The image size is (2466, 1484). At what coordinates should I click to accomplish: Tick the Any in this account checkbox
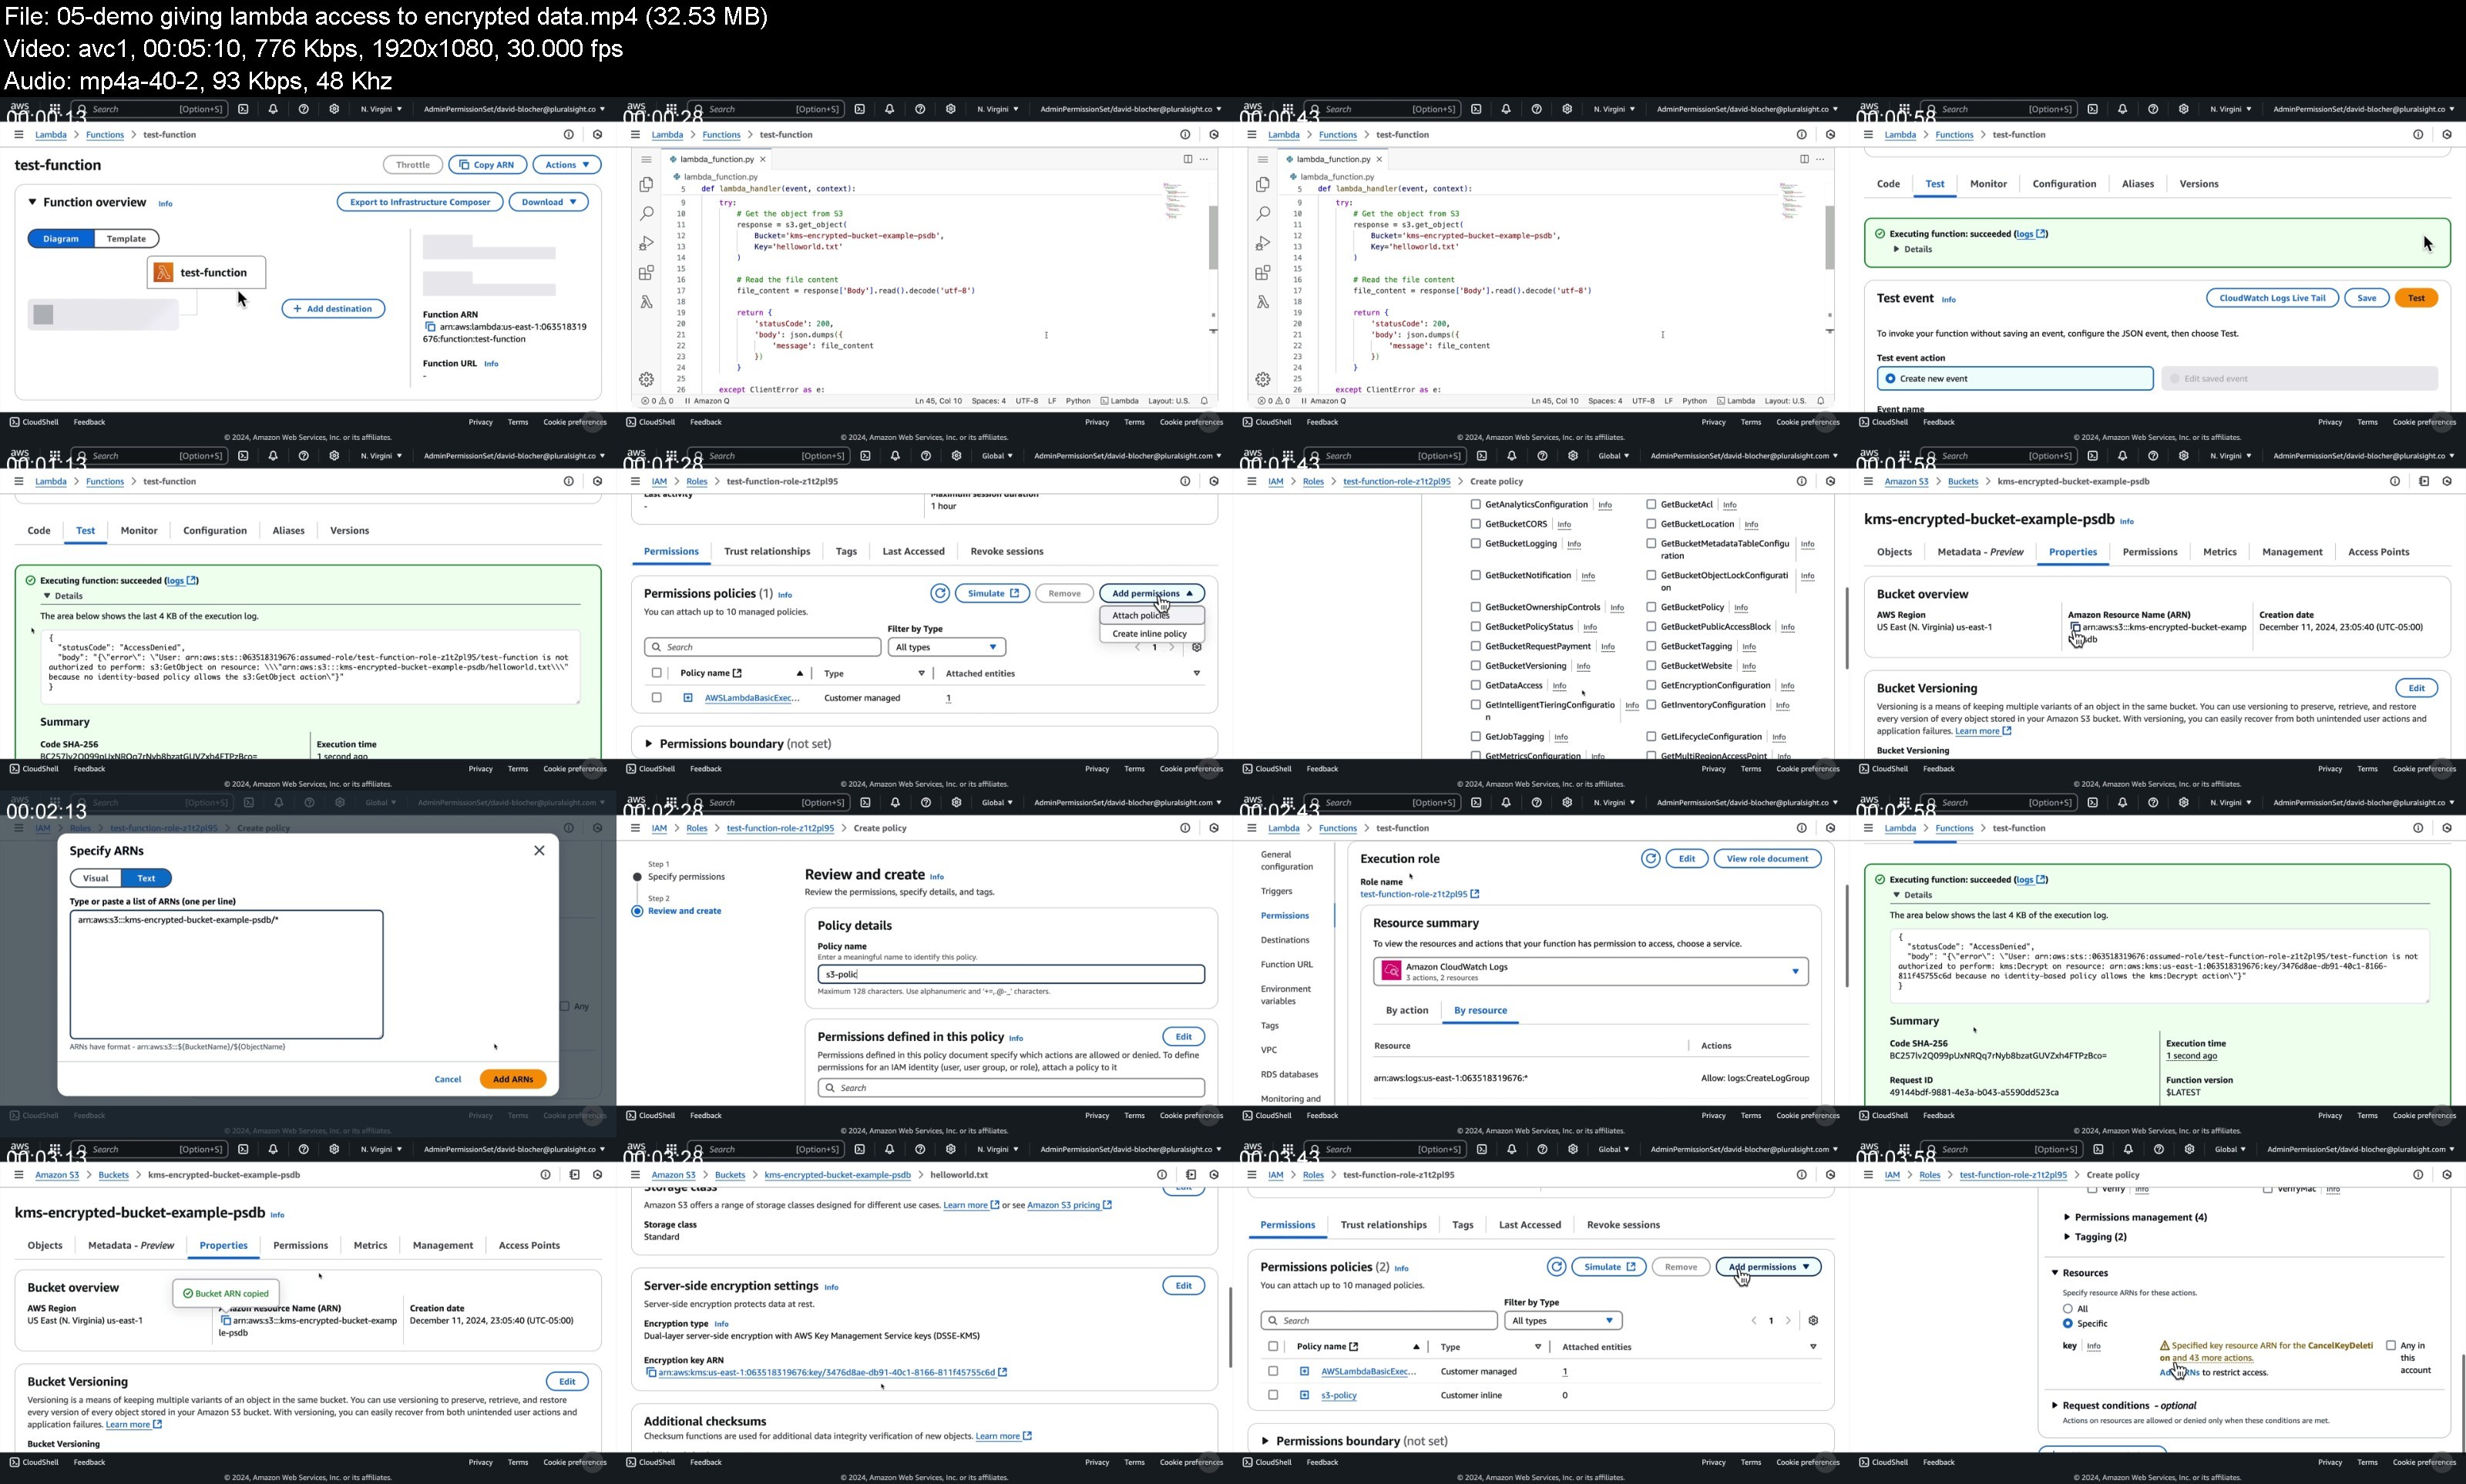tap(2391, 1346)
